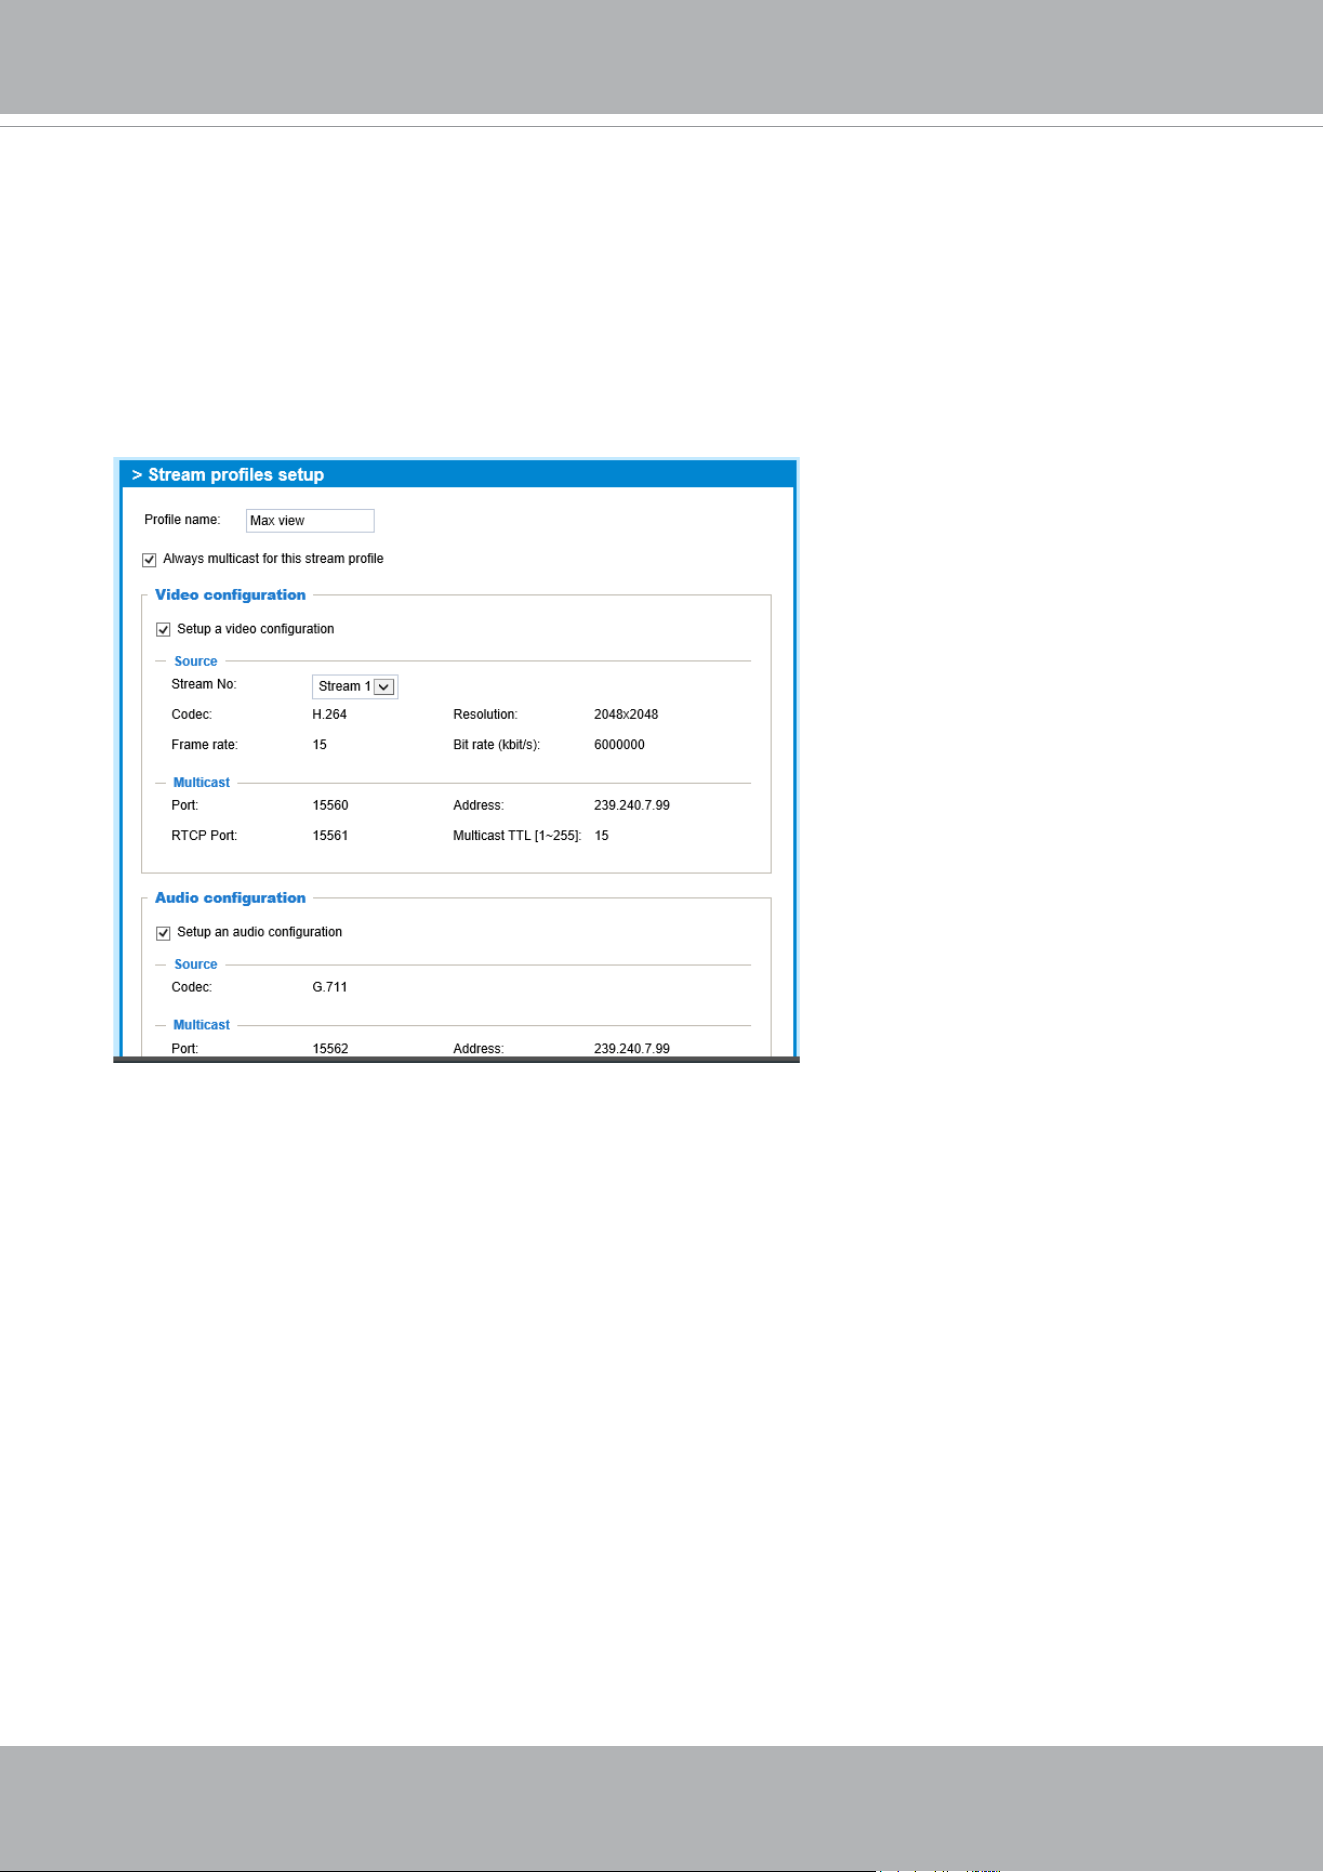The height and width of the screenshot is (1872, 1324).
Task: Click the audio codec value G.711
Action: click(x=330, y=987)
